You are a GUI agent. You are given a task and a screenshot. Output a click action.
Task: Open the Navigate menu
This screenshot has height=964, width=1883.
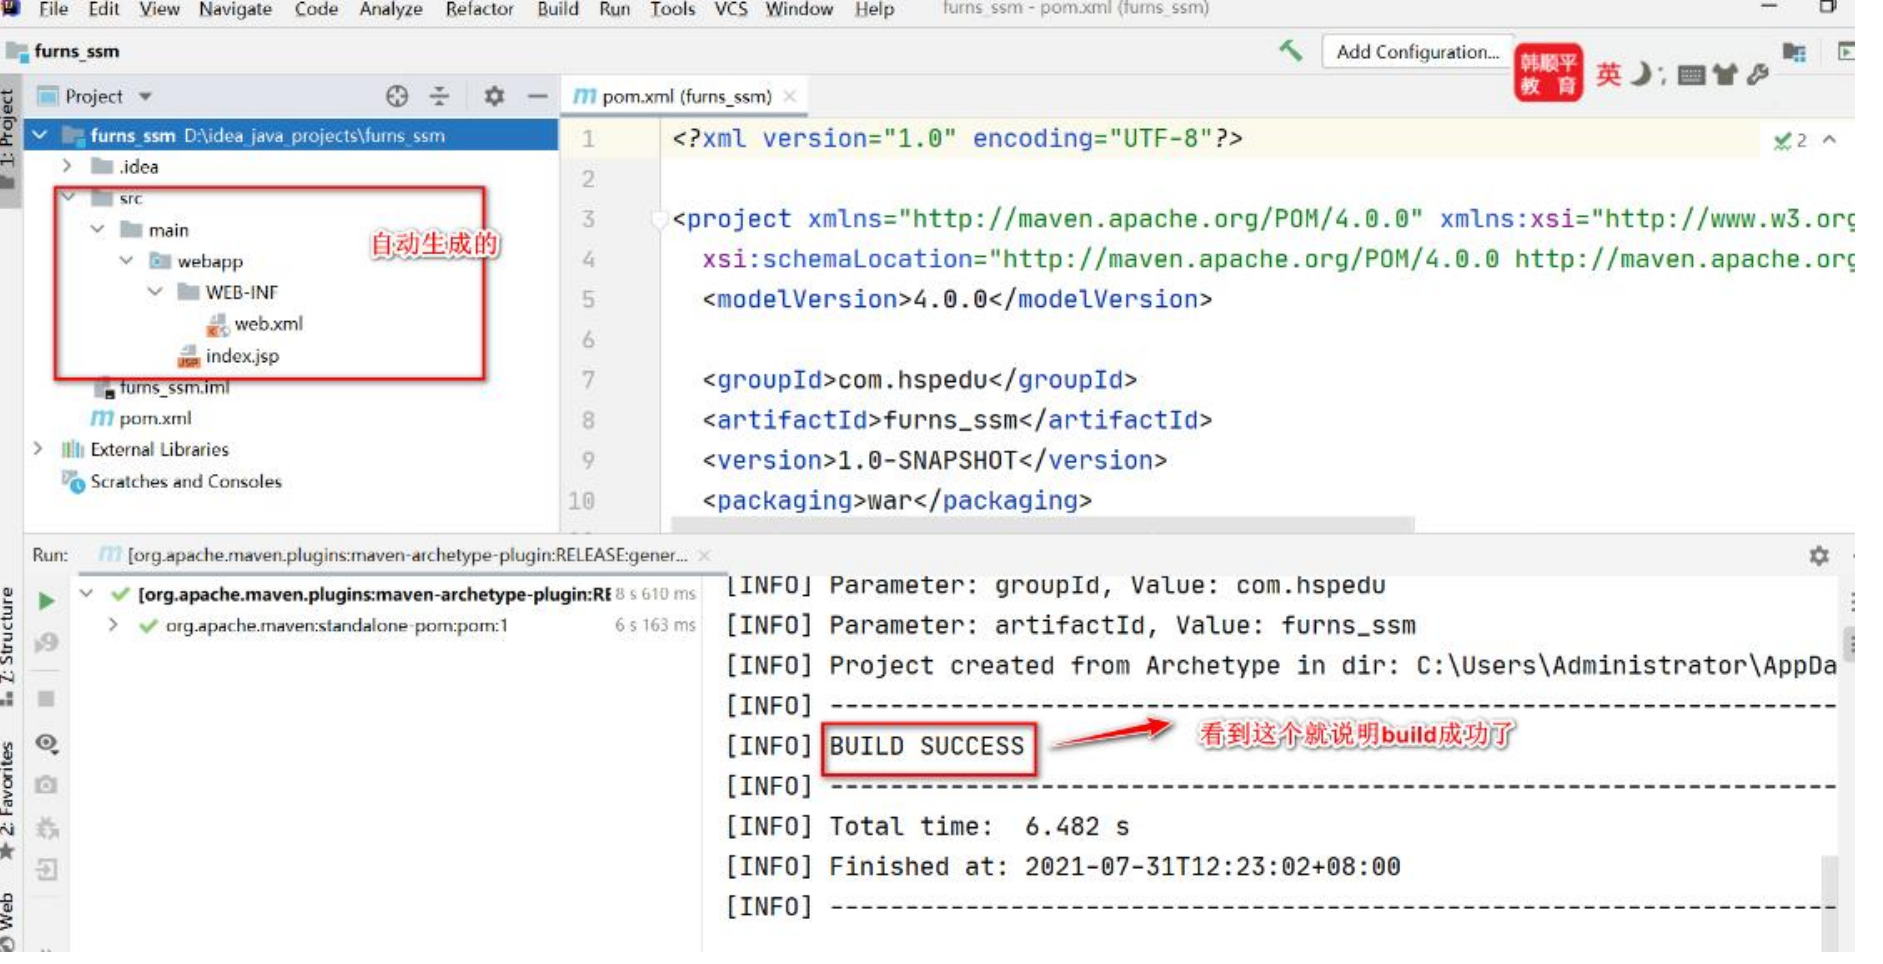point(235,9)
